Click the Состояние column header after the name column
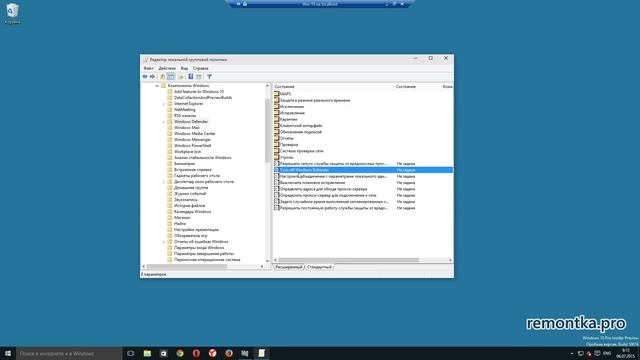The image size is (640, 360). point(406,87)
